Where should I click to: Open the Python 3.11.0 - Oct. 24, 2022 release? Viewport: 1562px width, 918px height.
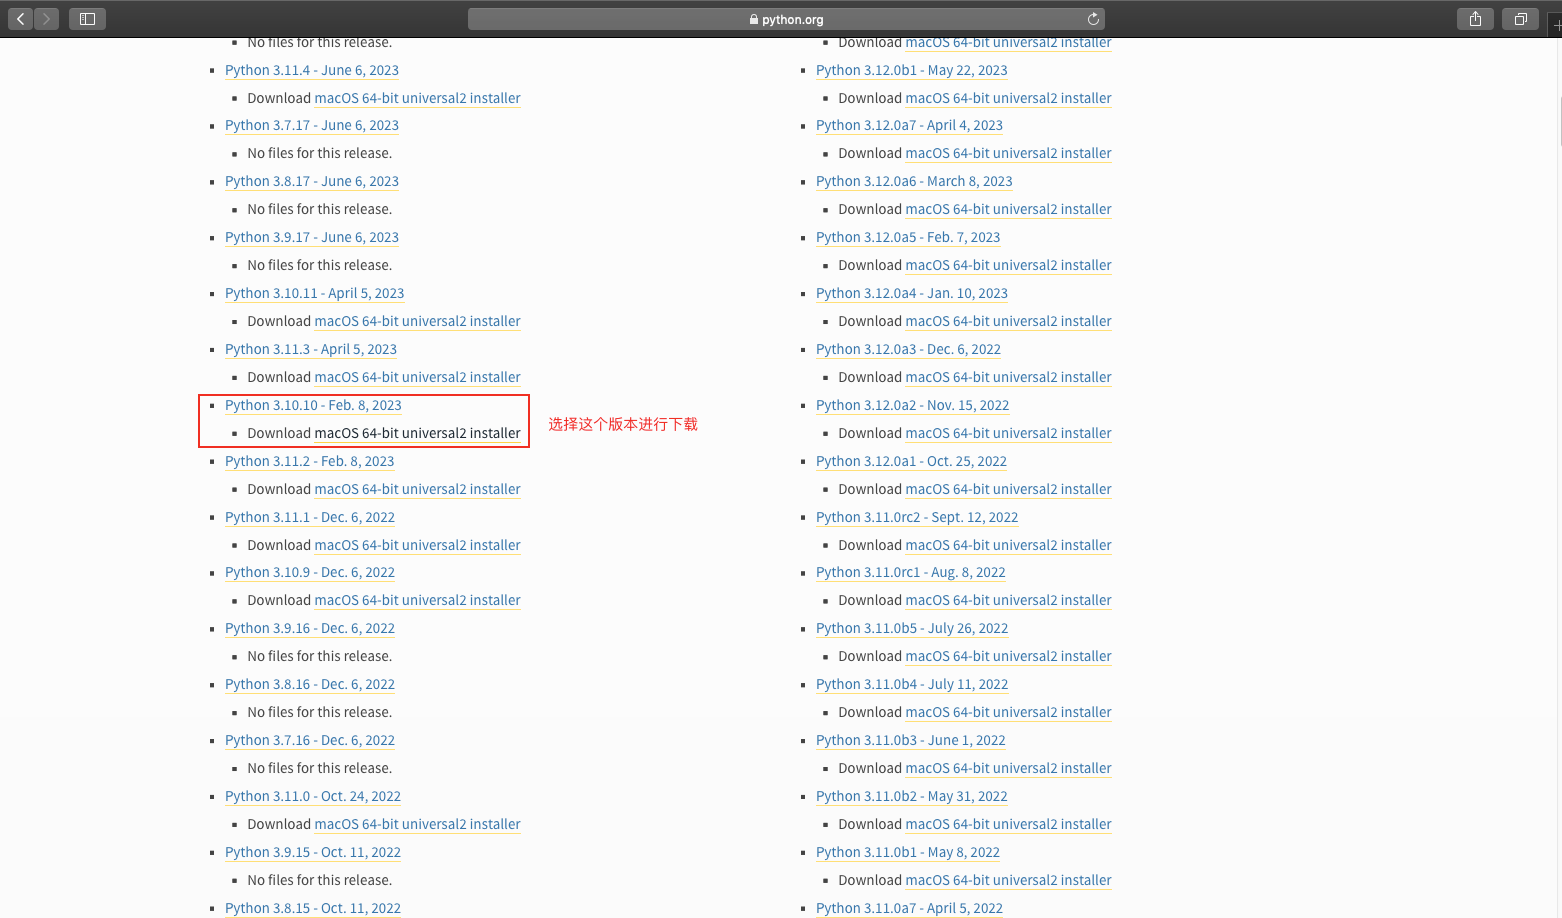313,796
